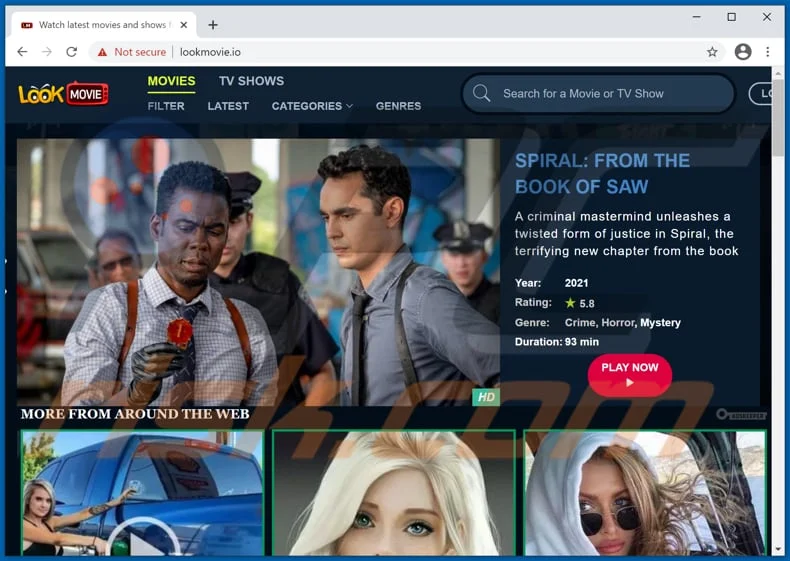Click the rating star icon

click(570, 302)
